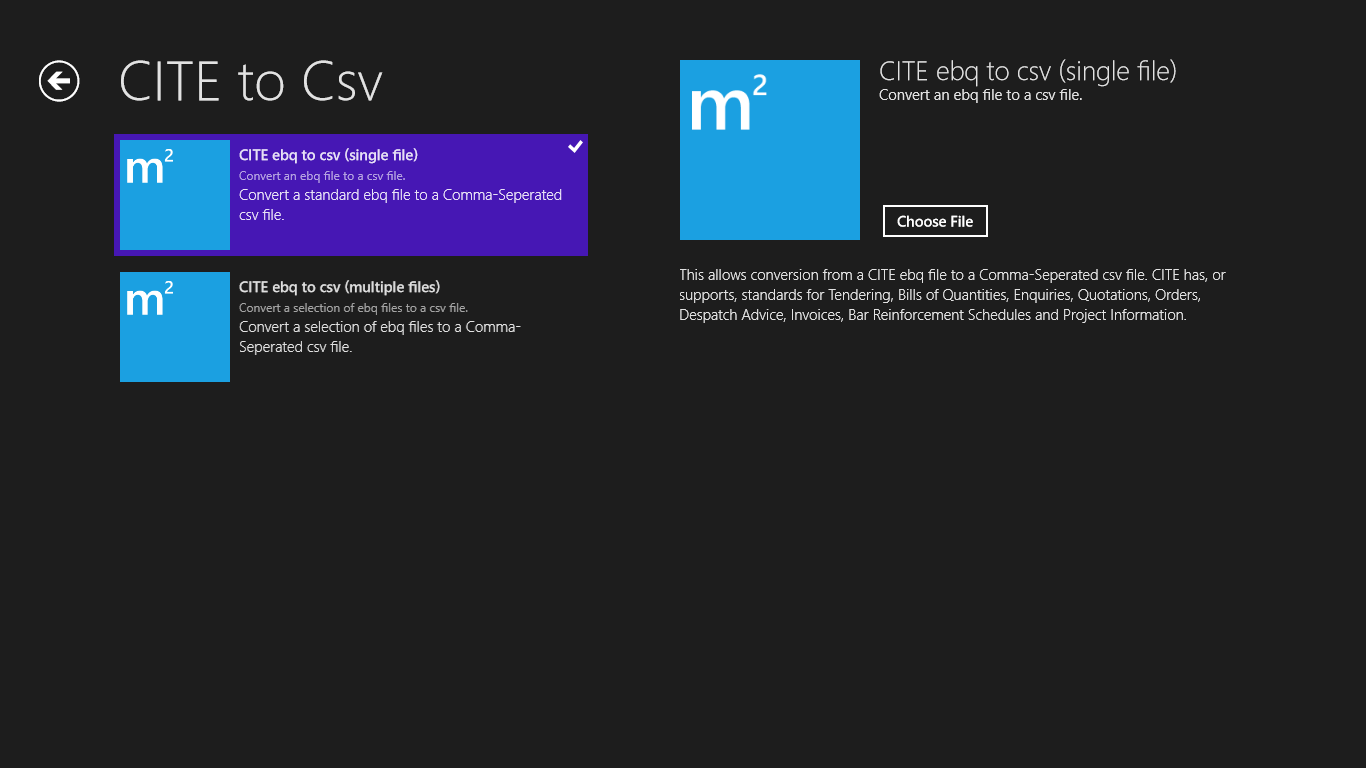Click small grey subtitle in the purple selected item

[322, 176]
